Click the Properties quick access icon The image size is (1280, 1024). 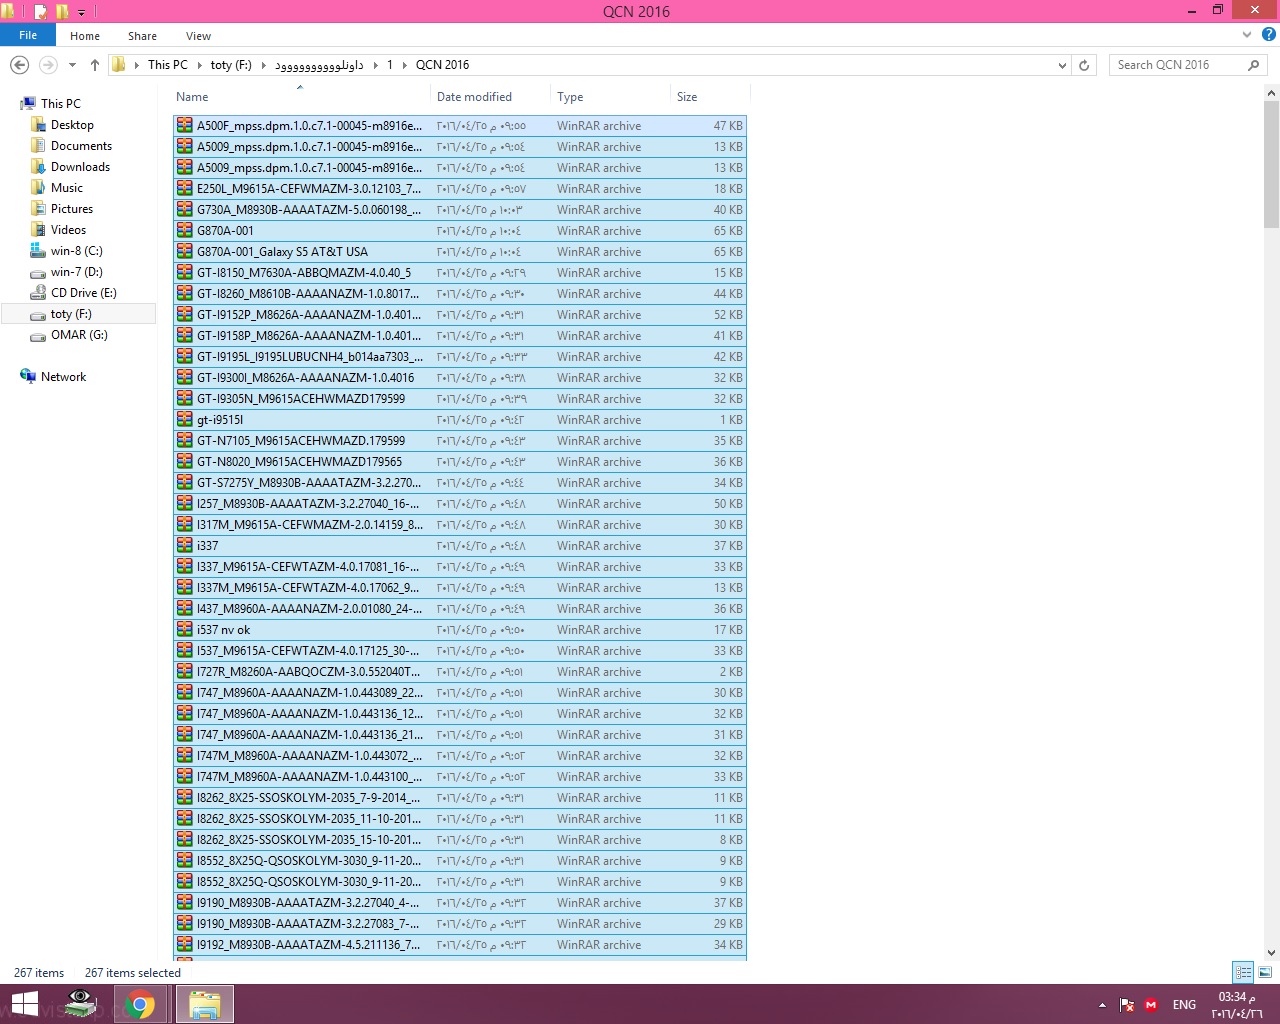tap(41, 12)
